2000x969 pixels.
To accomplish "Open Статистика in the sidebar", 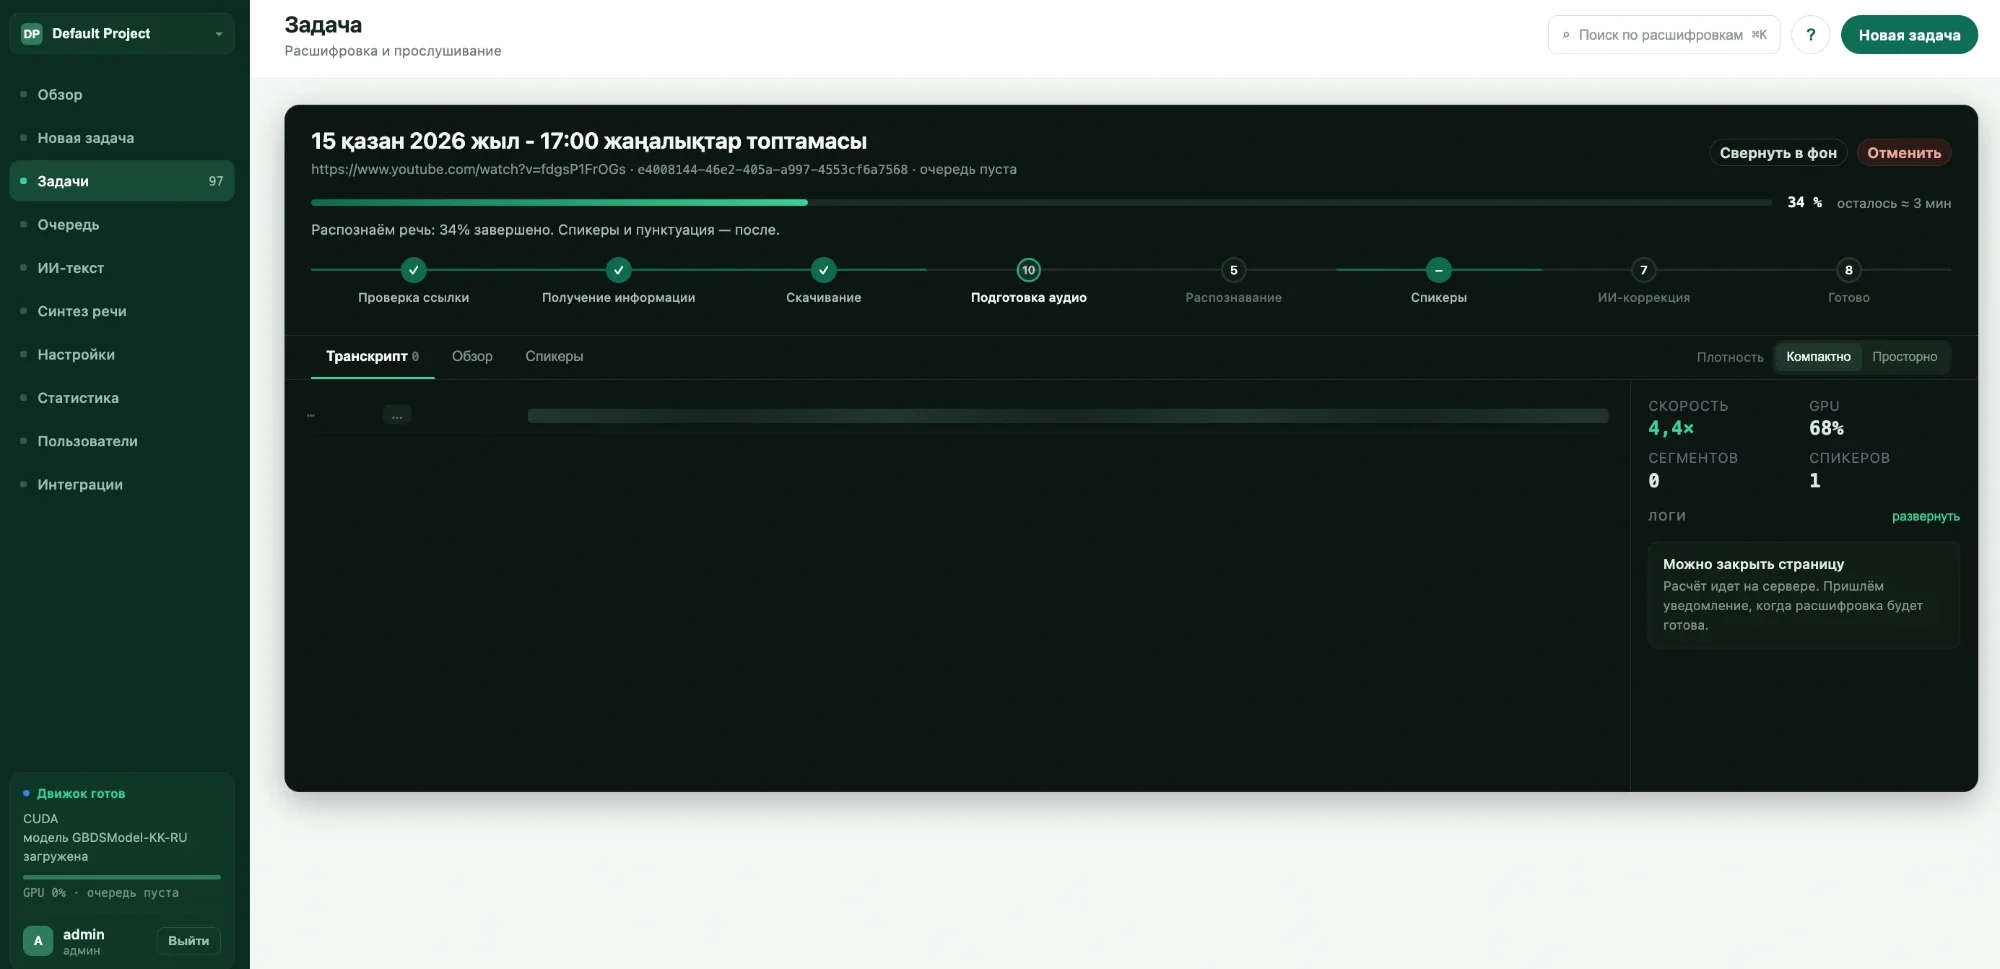I will point(122,398).
